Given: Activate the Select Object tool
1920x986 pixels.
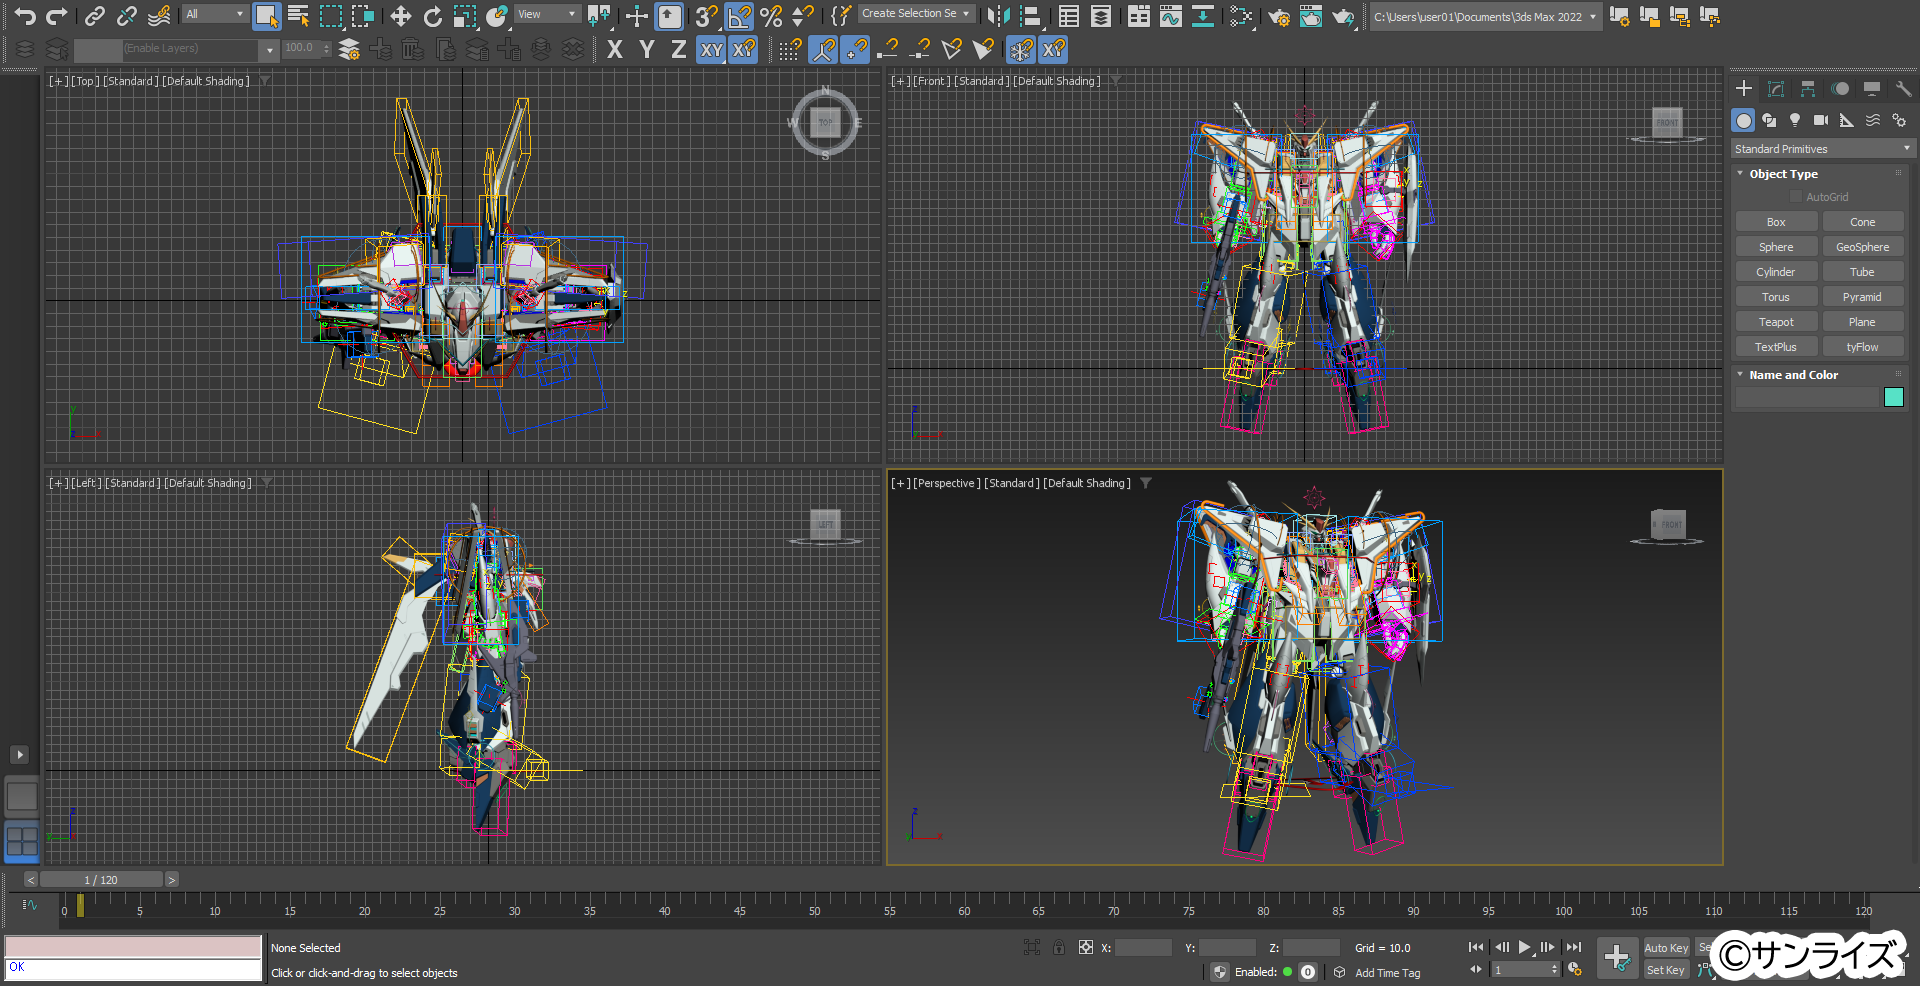Looking at the screenshot, I should pyautogui.click(x=266, y=16).
